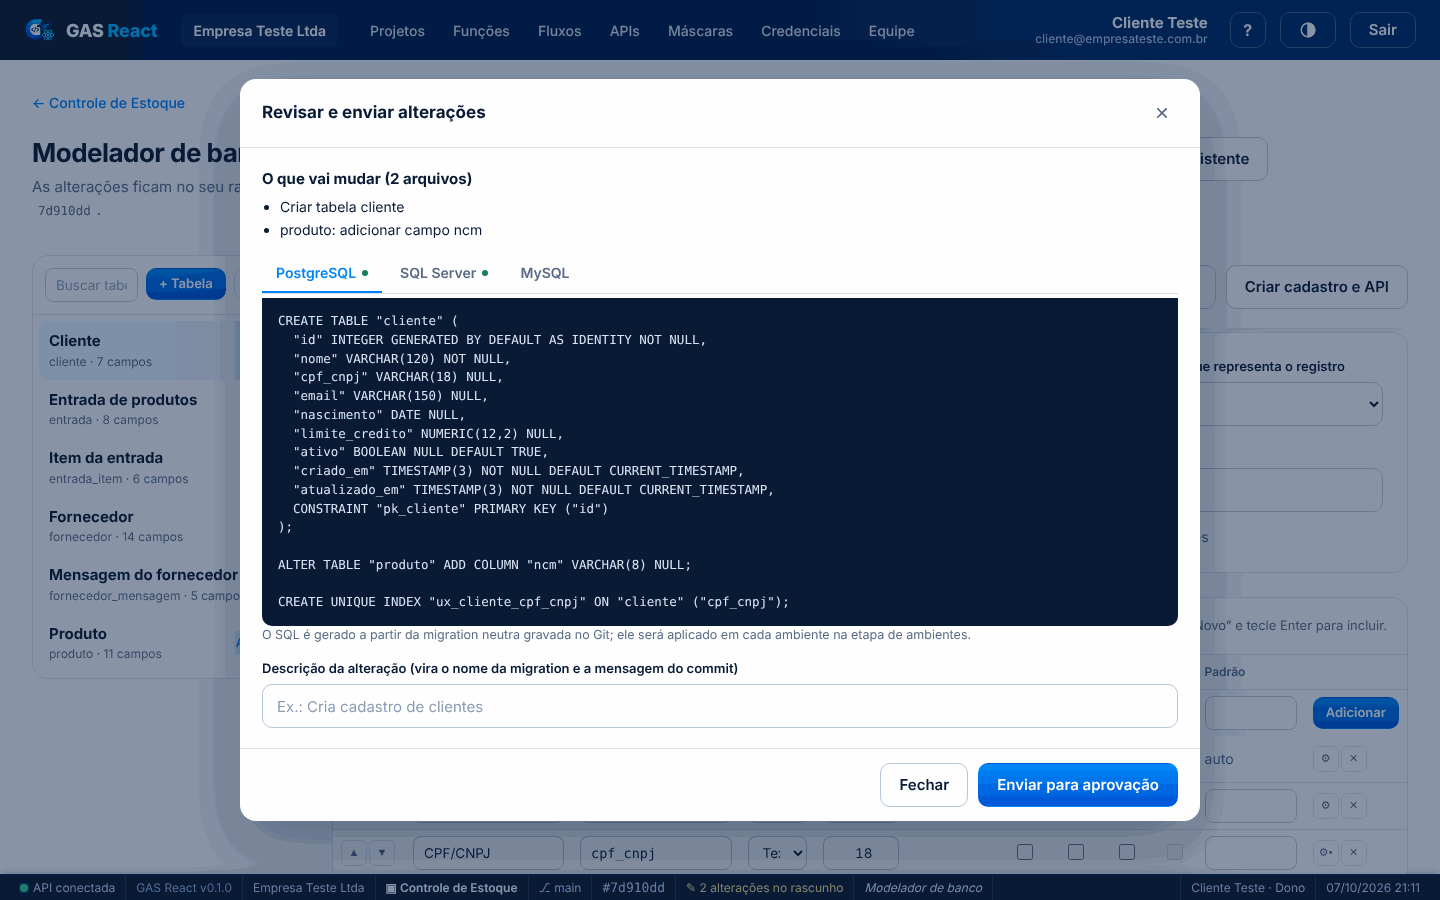Image resolution: width=1440 pixels, height=900 pixels.
Task: Click API conectada status indicator
Action: coord(67,888)
